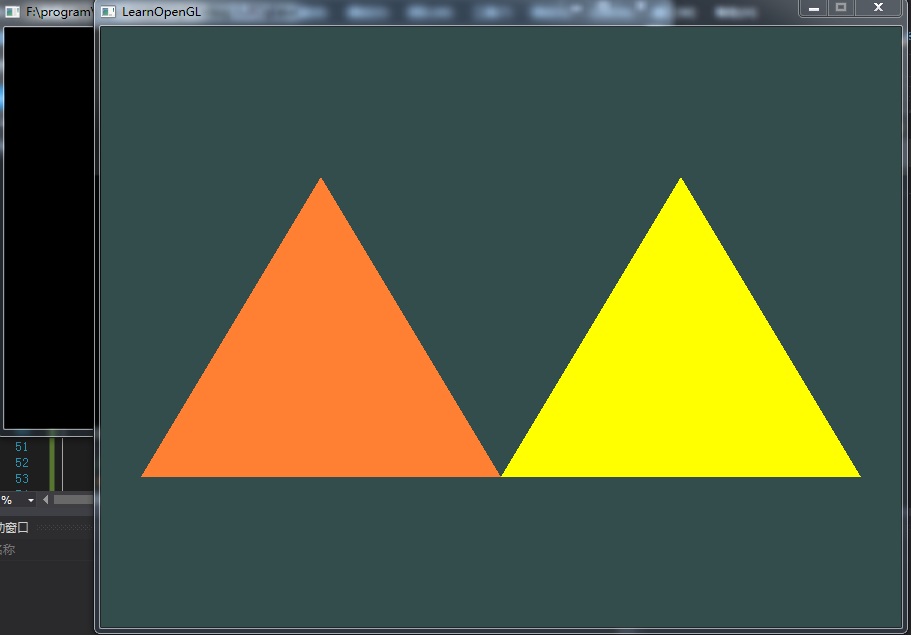Click the console window icon

pyautogui.click(x=13, y=11)
